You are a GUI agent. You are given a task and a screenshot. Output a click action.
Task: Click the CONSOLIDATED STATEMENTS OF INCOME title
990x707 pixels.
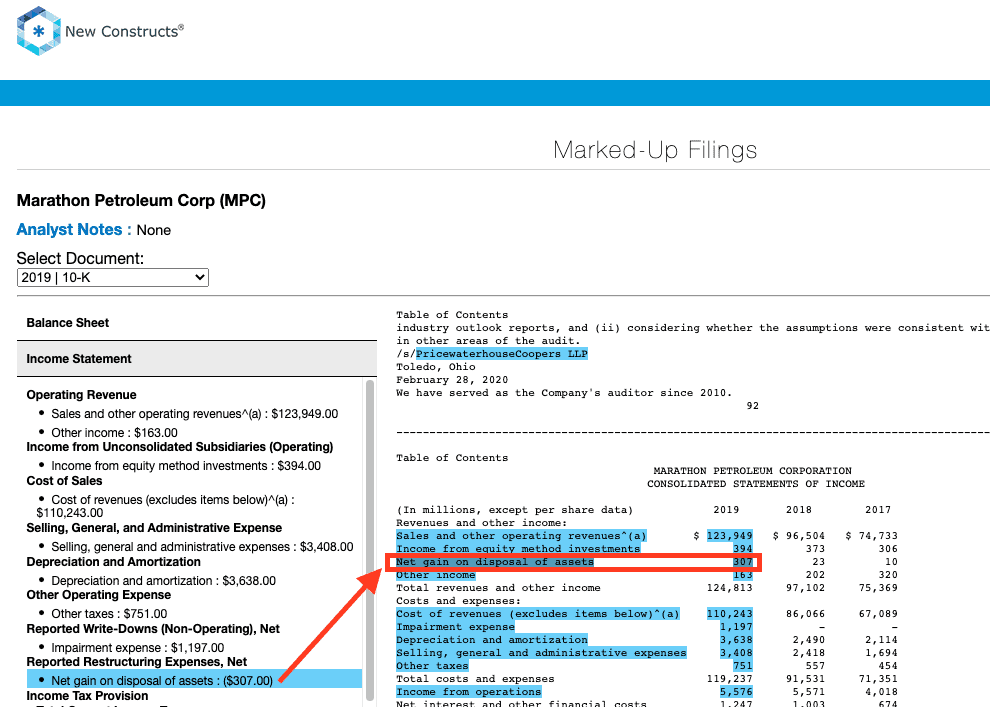(756, 484)
